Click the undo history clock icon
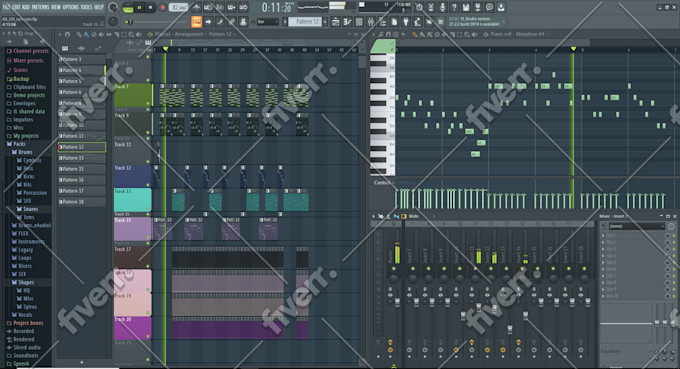This screenshot has width=680, height=369. pyautogui.click(x=419, y=7)
